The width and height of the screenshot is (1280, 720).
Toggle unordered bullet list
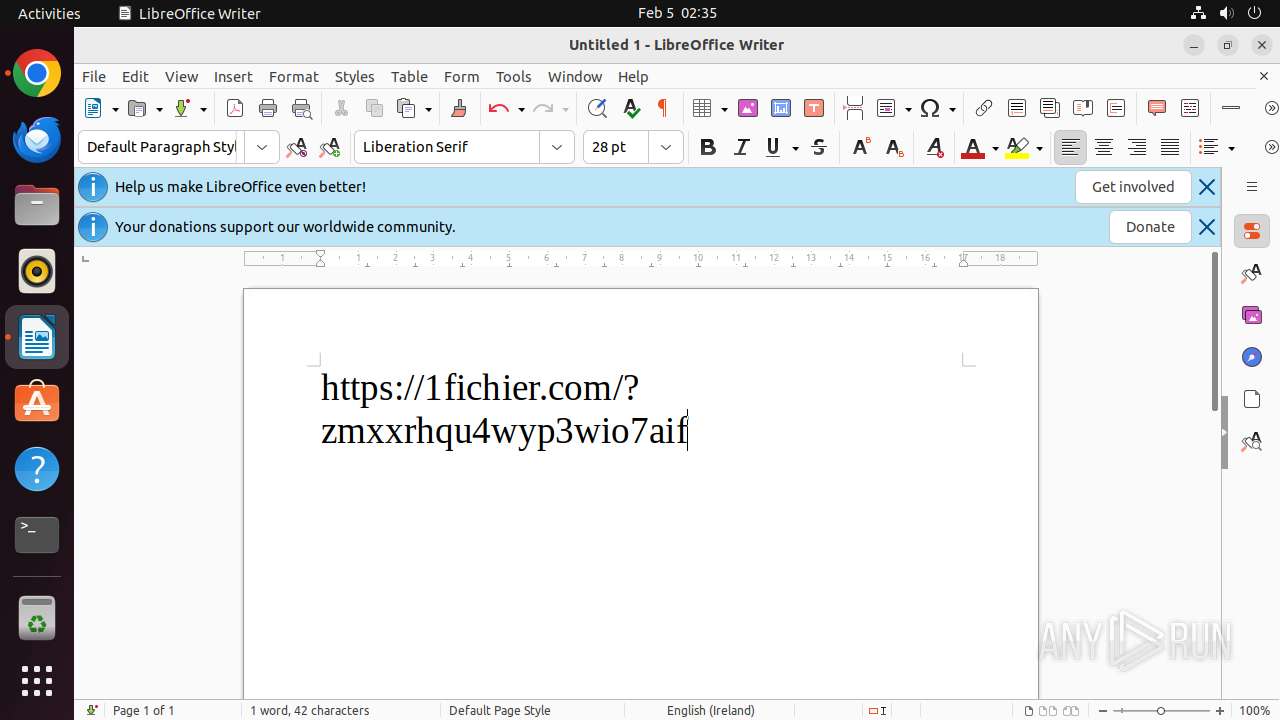point(1209,147)
